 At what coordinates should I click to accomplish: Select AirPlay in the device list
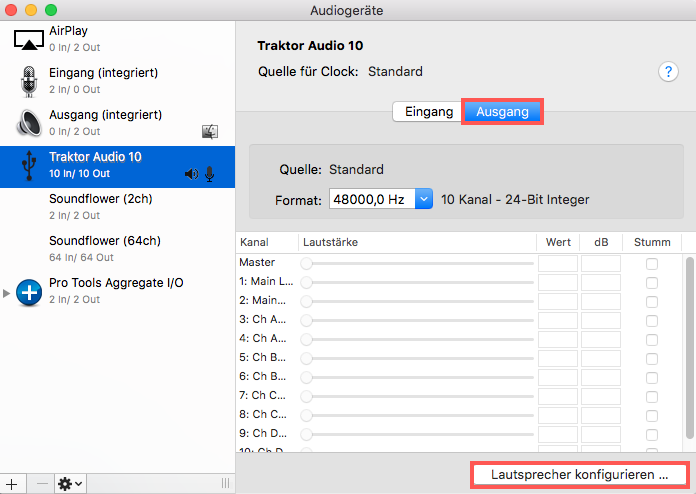click(117, 39)
